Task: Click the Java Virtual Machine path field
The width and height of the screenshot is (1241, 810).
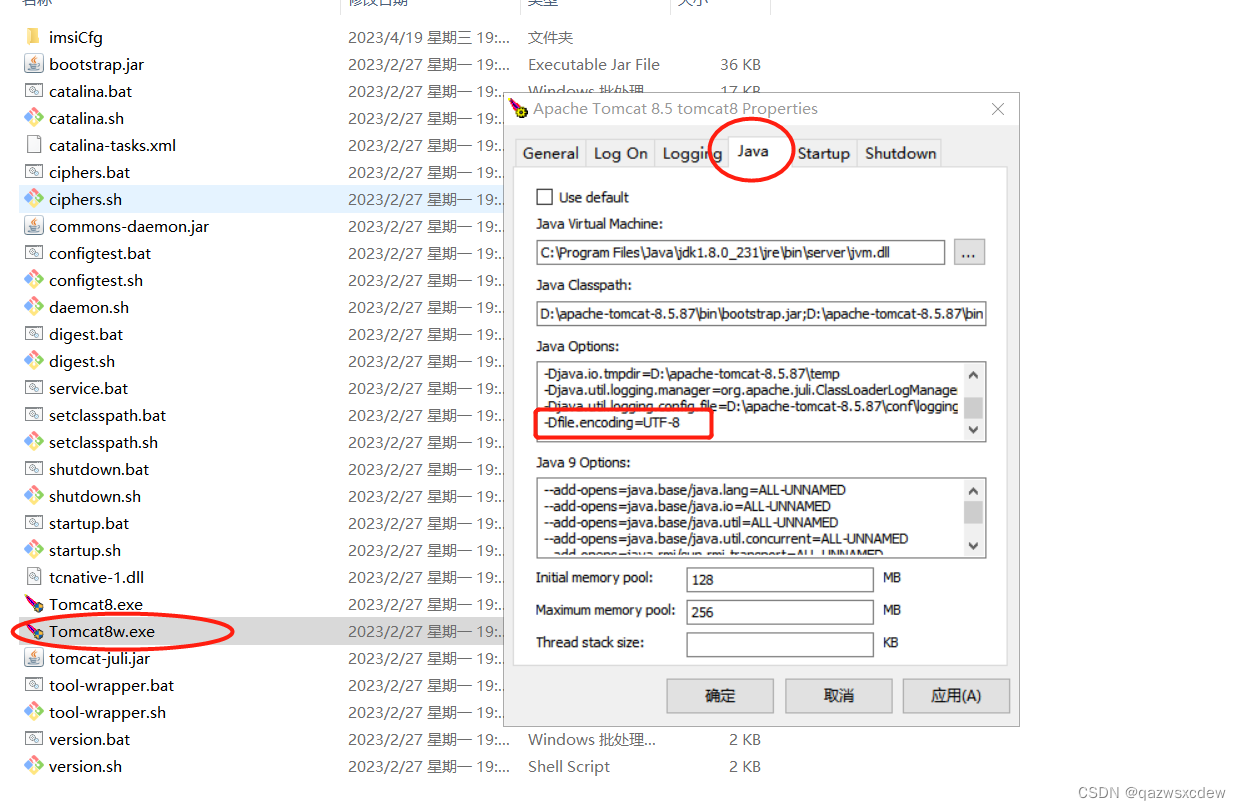Action: pos(740,252)
